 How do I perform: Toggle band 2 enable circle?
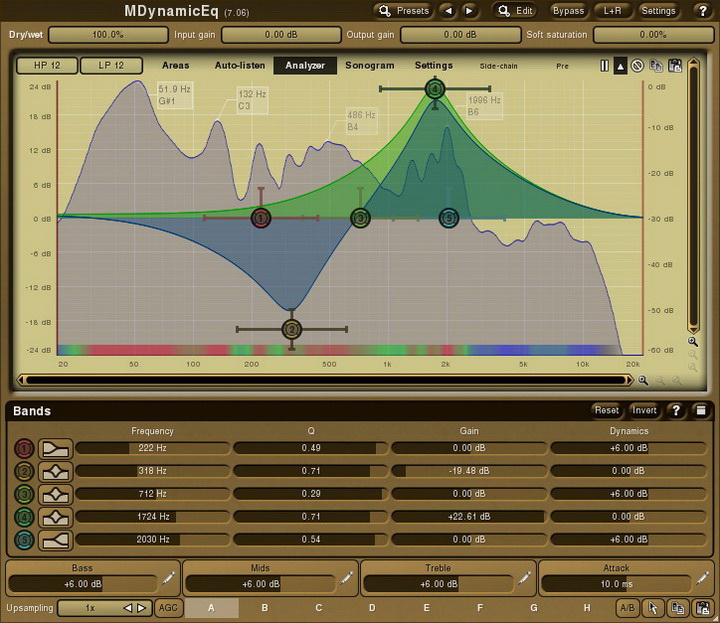pyautogui.click(x=24, y=471)
